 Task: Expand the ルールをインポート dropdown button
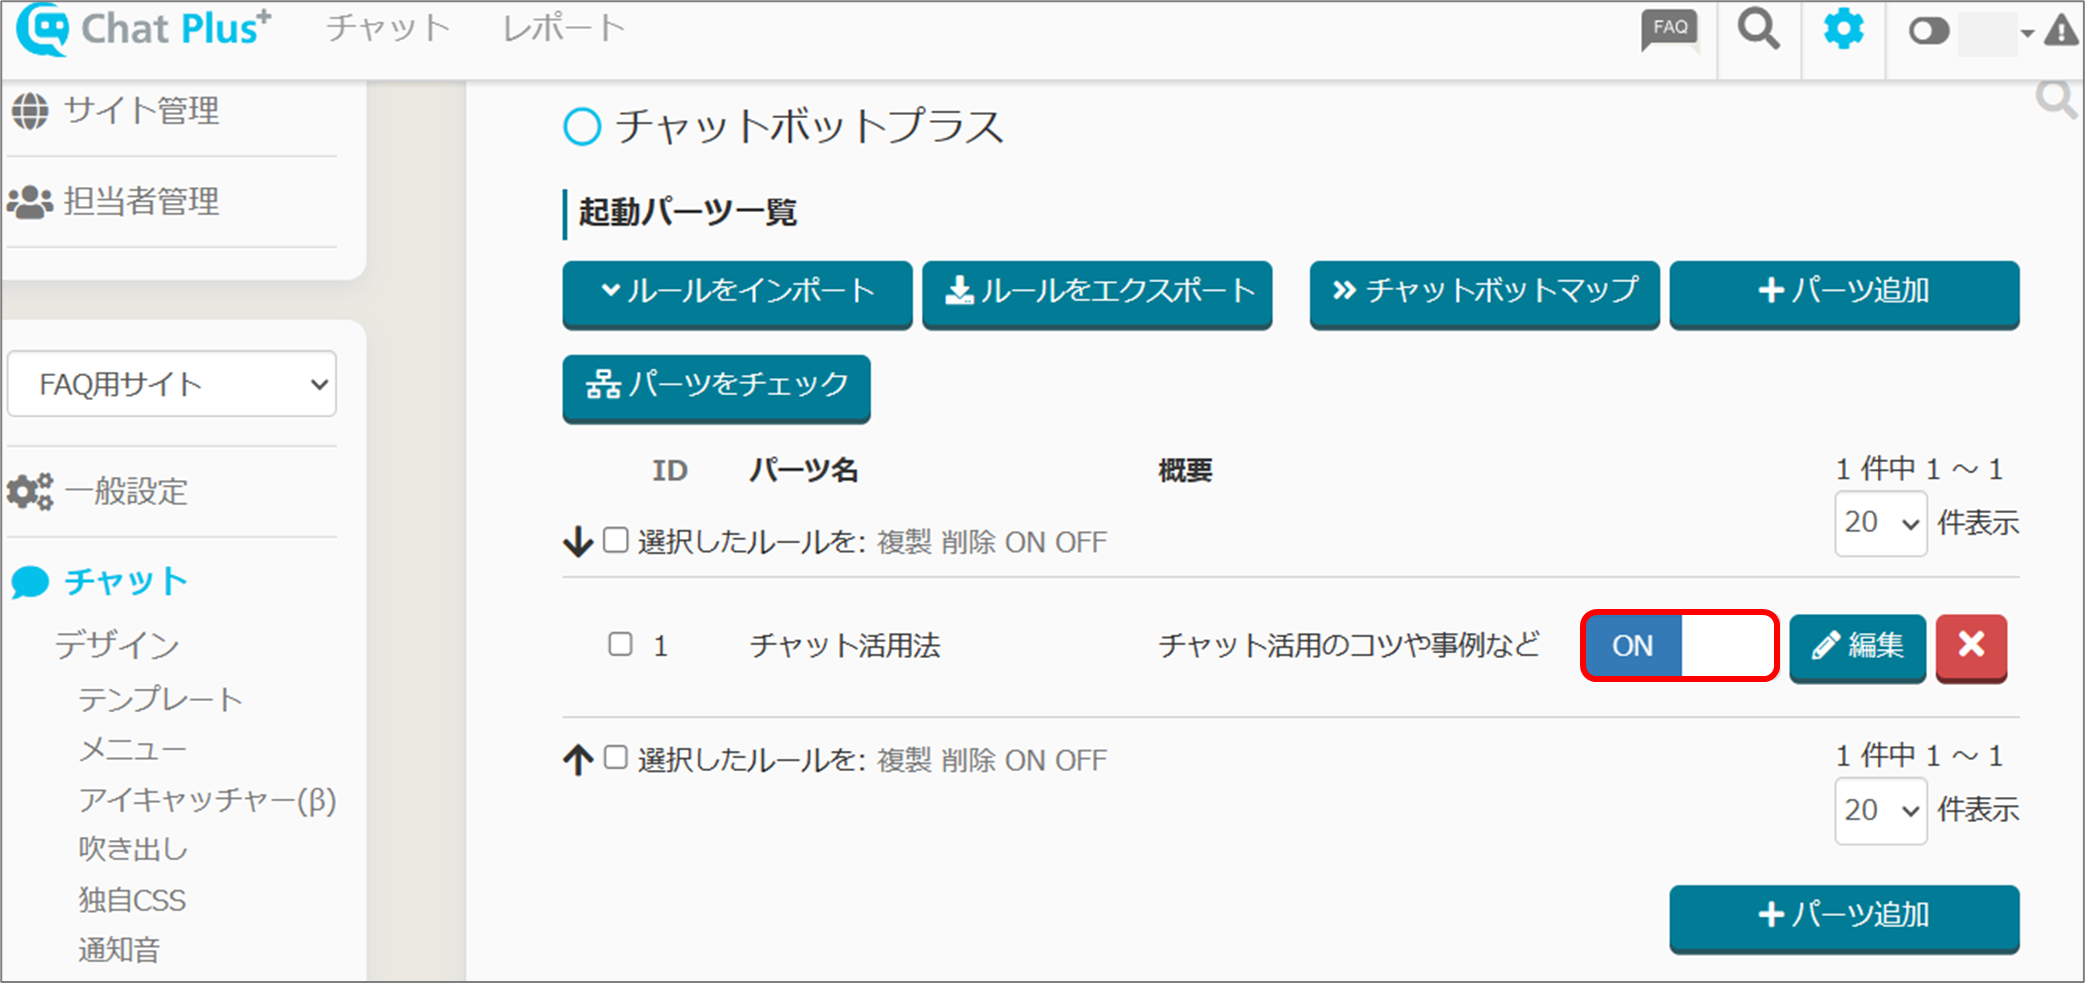(737, 292)
